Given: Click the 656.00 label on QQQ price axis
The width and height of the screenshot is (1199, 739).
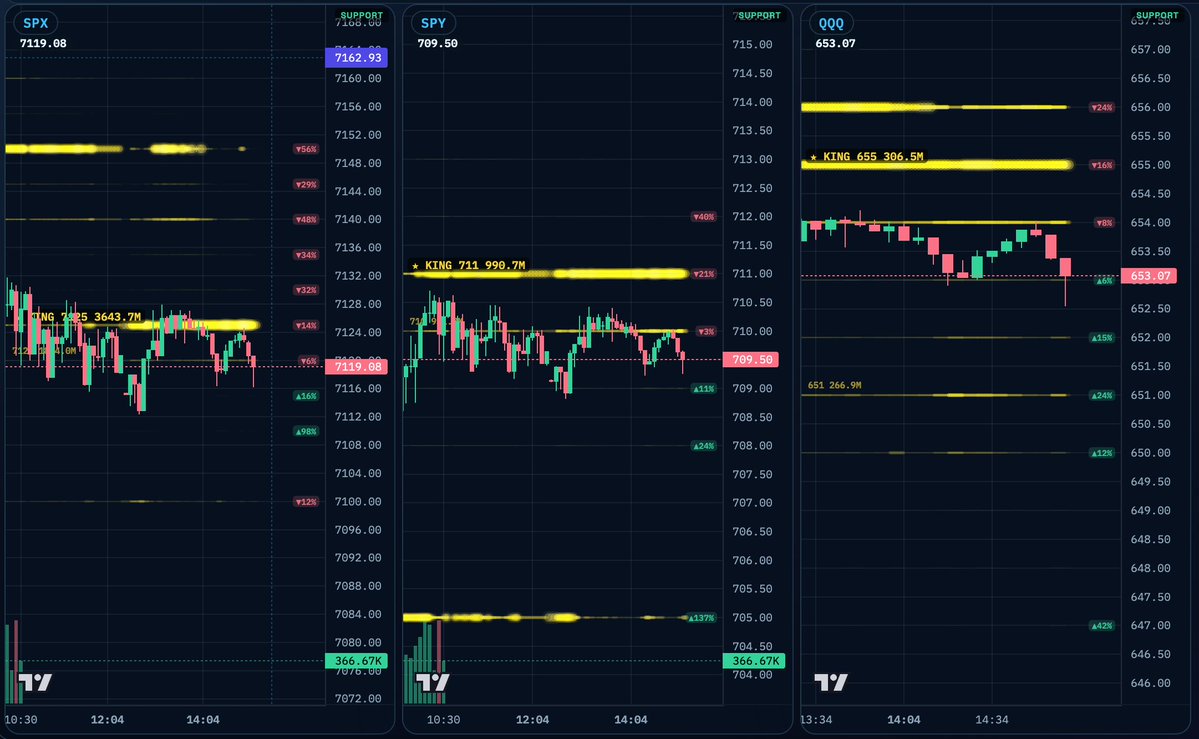Looking at the screenshot, I should 1150,107.
